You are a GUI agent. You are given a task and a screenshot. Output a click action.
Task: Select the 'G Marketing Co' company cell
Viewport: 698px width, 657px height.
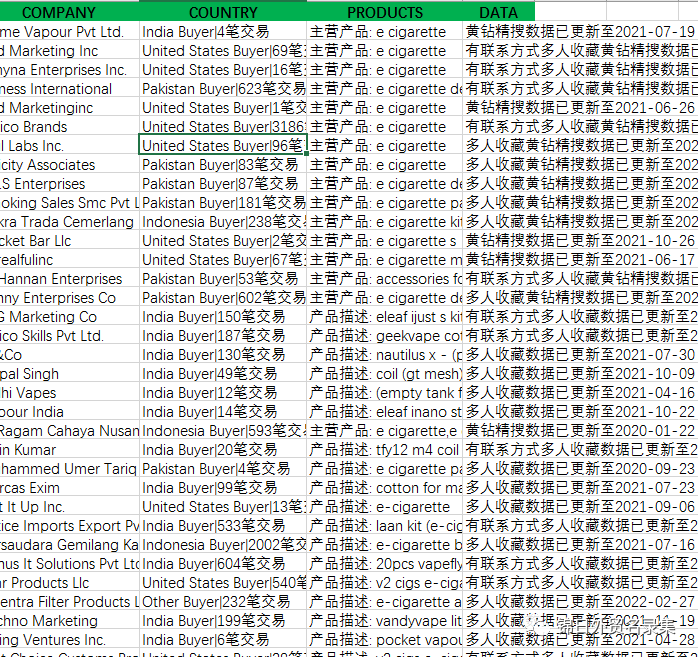pyautogui.click(x=69, y=316)
